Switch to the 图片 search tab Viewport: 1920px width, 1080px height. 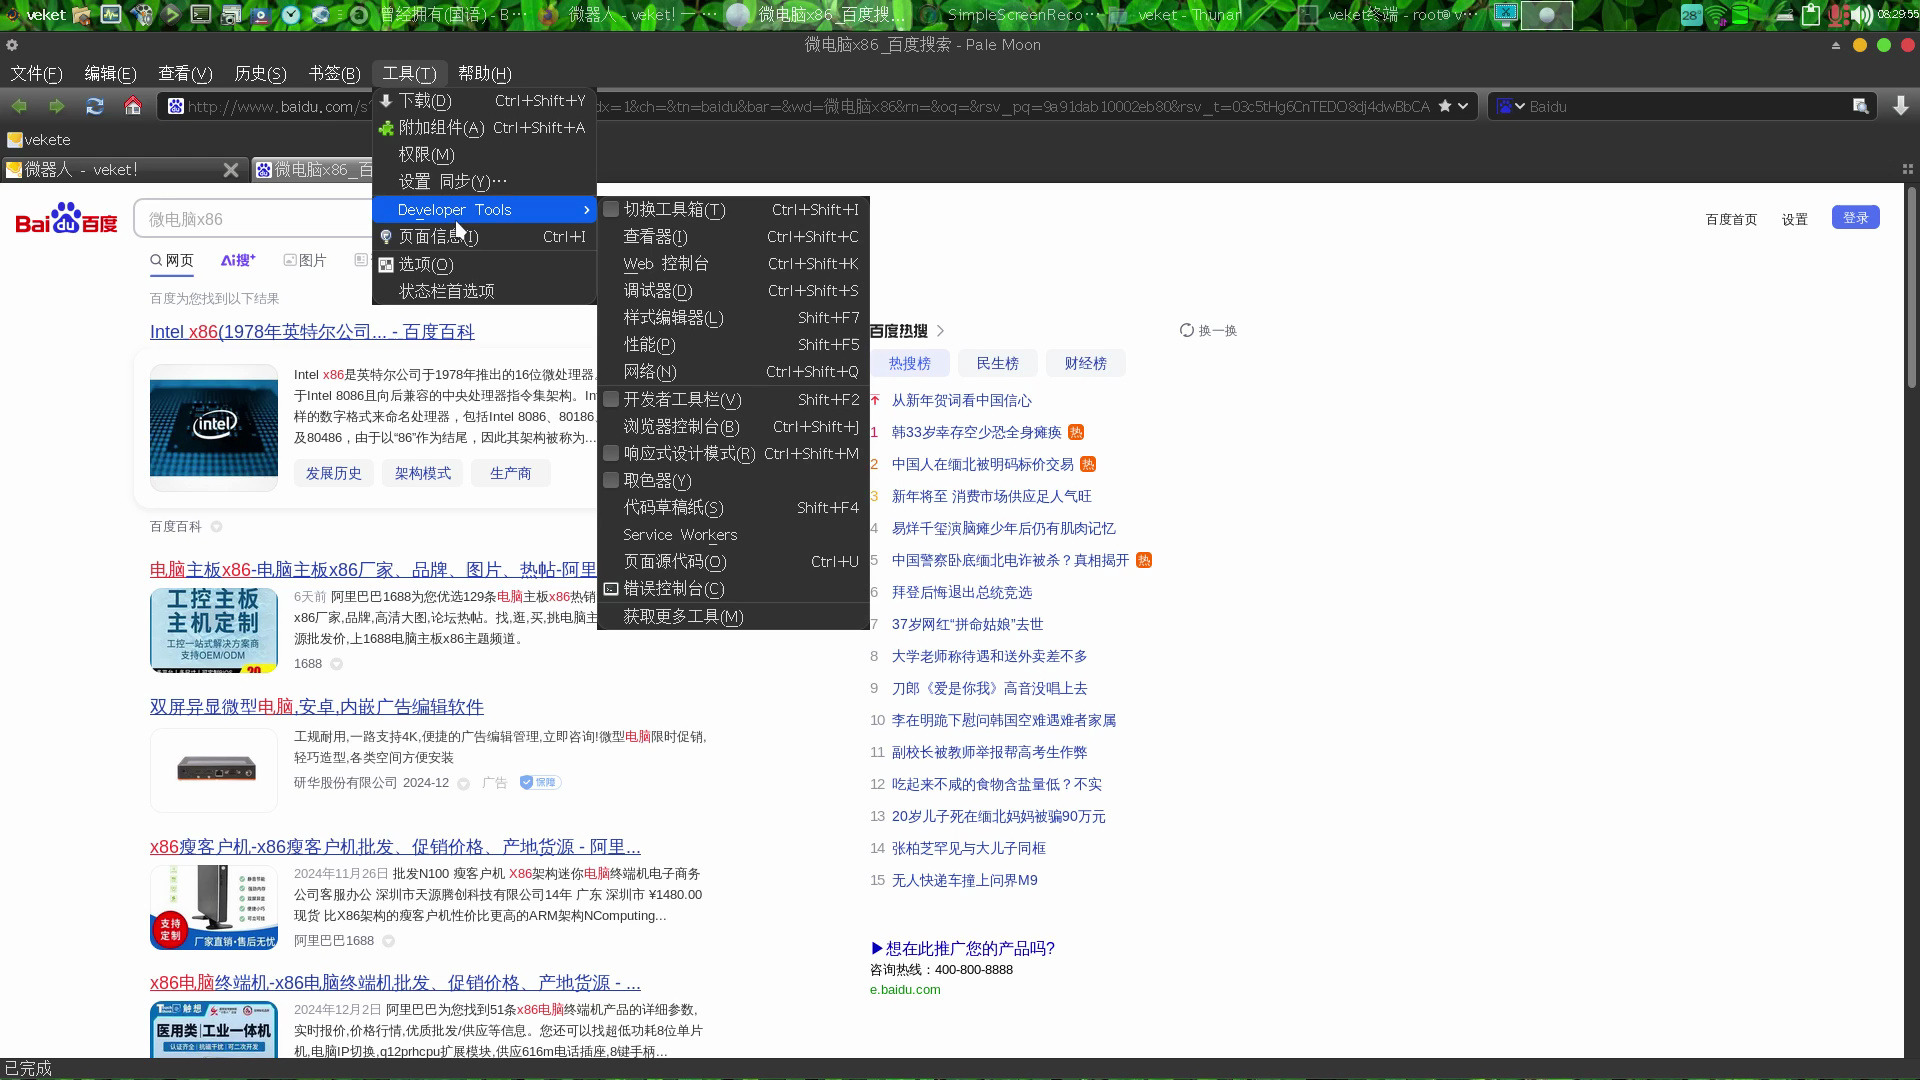click(305, 261)
